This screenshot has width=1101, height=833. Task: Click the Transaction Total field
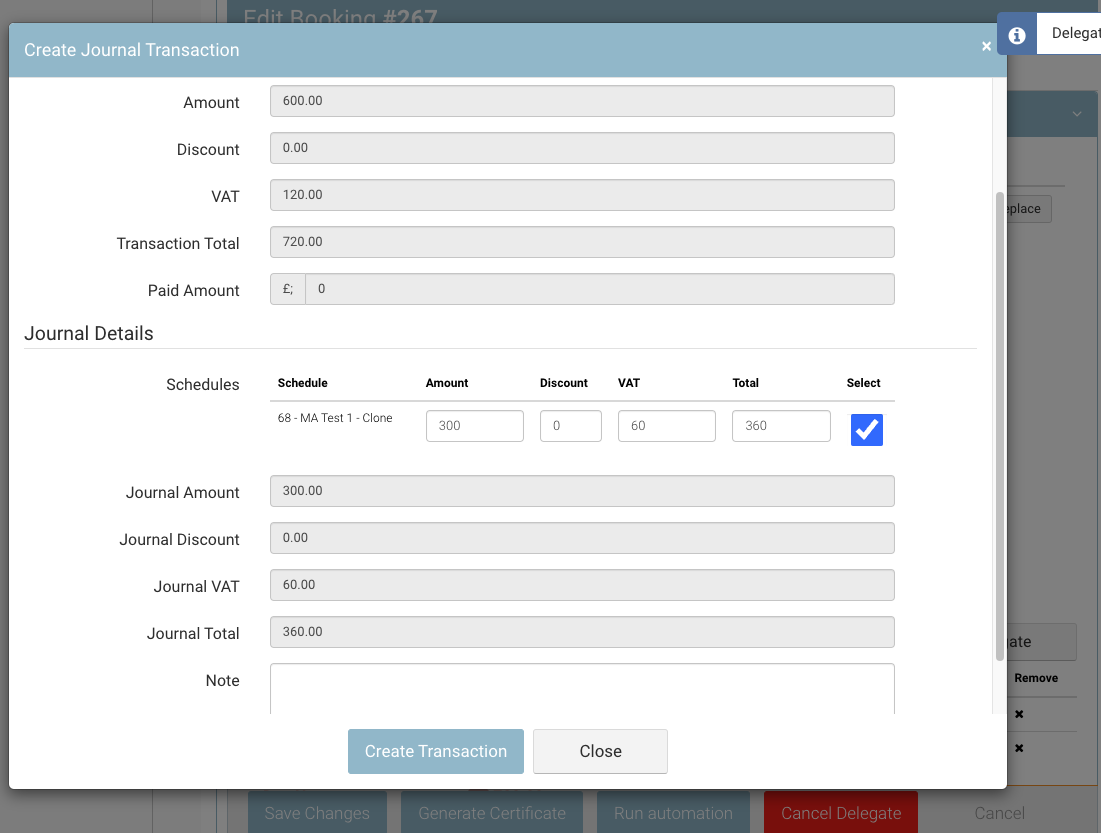(x=581, y=242)
